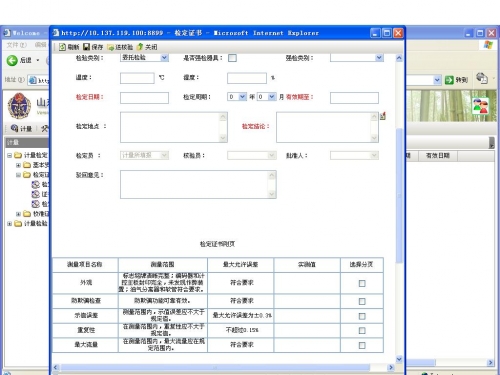Viewport: 500px width, 375px height.
Task: Select the 计量检验 tree item
Action: (36, 223)
